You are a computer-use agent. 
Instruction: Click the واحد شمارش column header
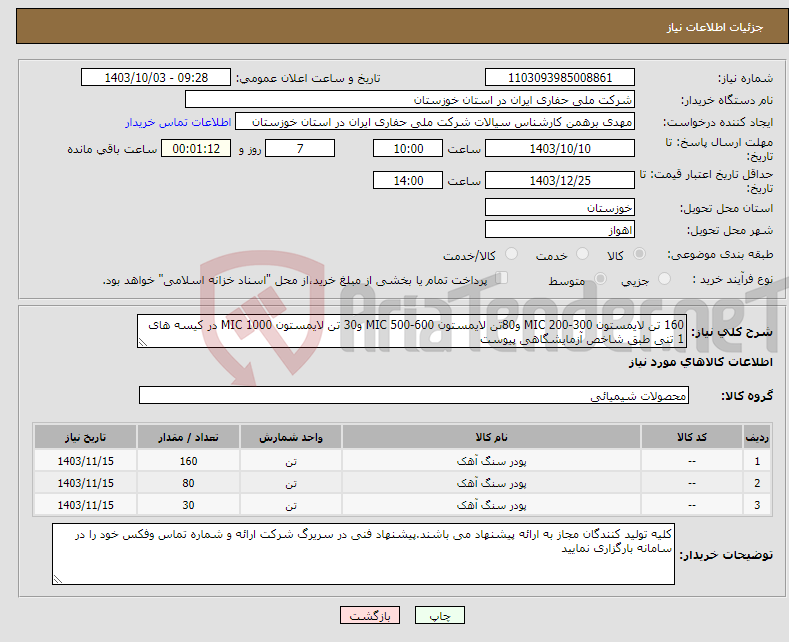tap(291, 437)
